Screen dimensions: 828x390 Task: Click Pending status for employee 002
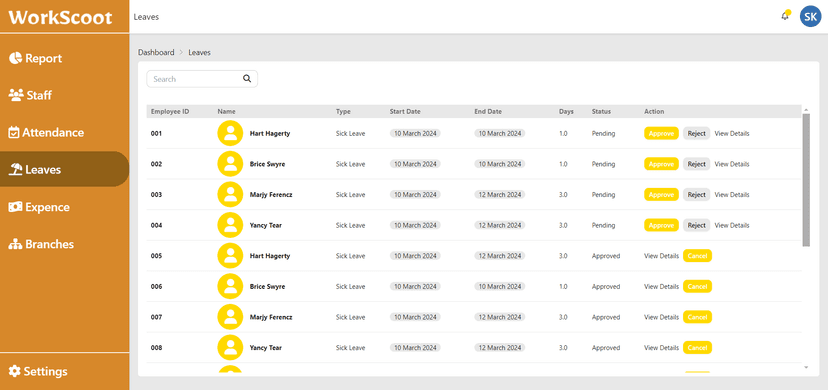pos(603,164)
